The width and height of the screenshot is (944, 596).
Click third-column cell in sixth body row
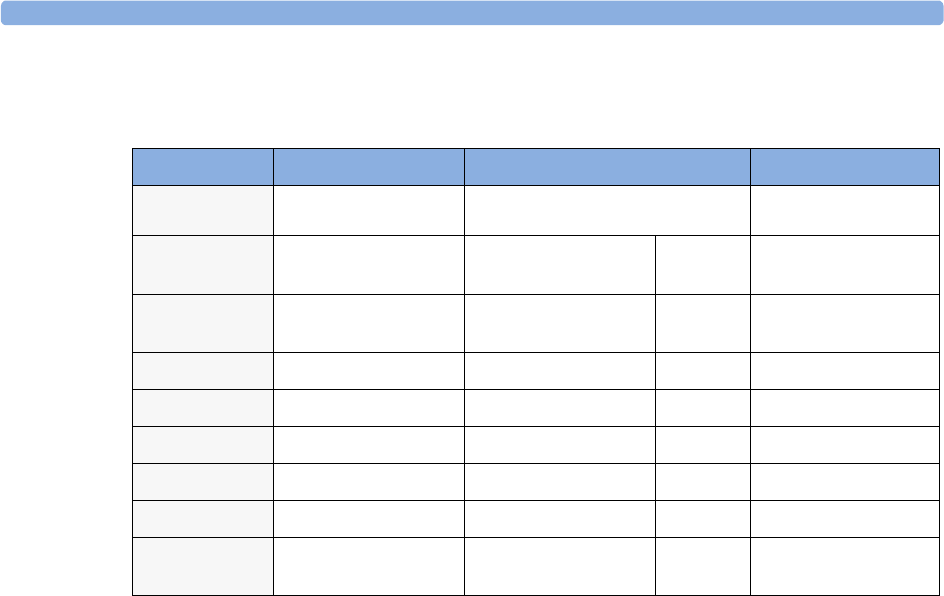(560, 445)
